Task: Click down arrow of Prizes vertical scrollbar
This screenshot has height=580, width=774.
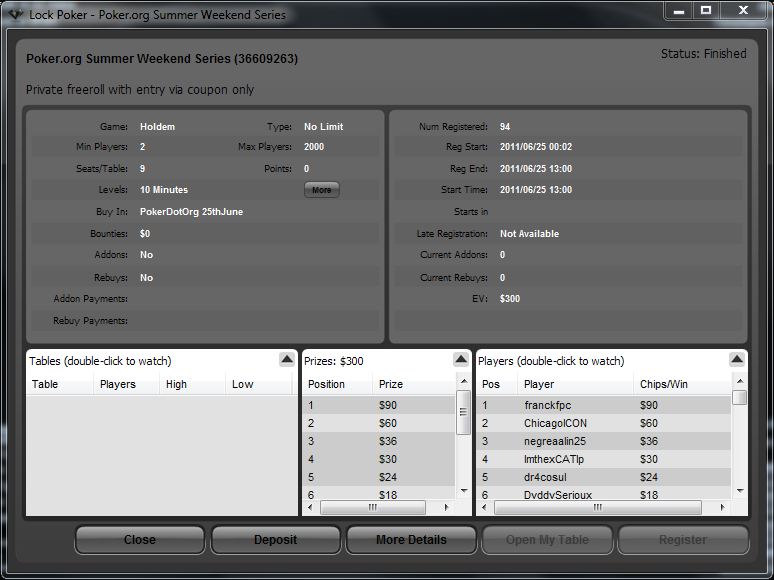Action: (464, 491)
